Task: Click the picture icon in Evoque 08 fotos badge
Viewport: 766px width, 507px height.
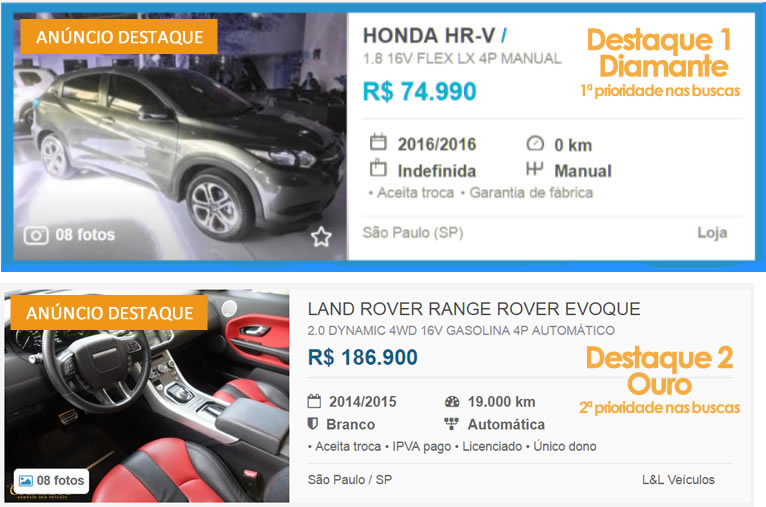Action: tap(25, 481)
